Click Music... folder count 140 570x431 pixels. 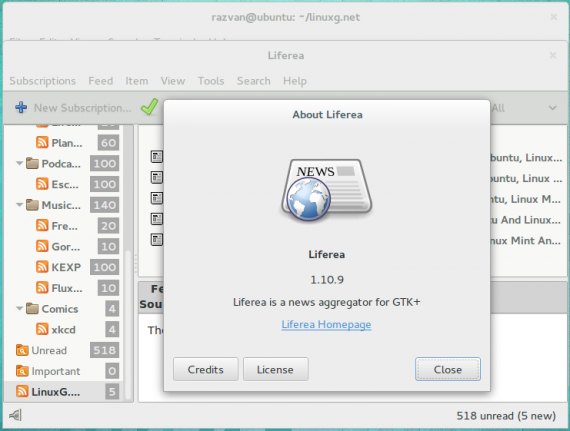104,205
